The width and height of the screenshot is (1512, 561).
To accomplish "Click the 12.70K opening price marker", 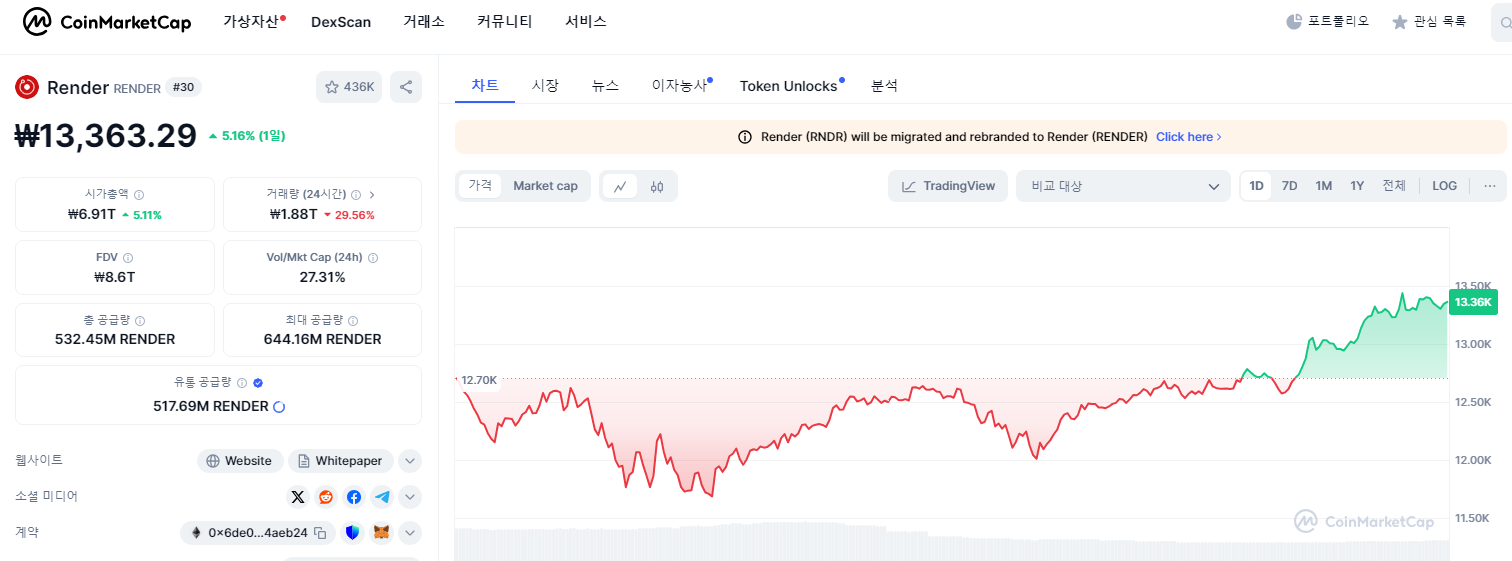I will point(479,380).
